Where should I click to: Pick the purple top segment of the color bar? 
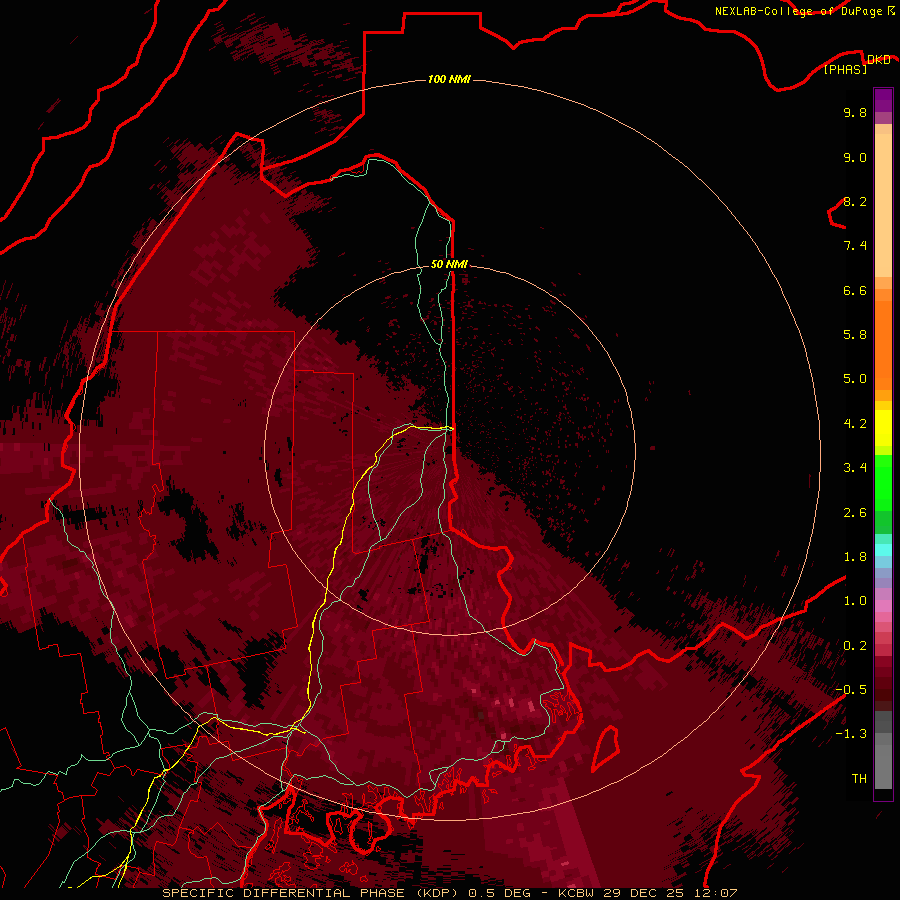point(883,100)
